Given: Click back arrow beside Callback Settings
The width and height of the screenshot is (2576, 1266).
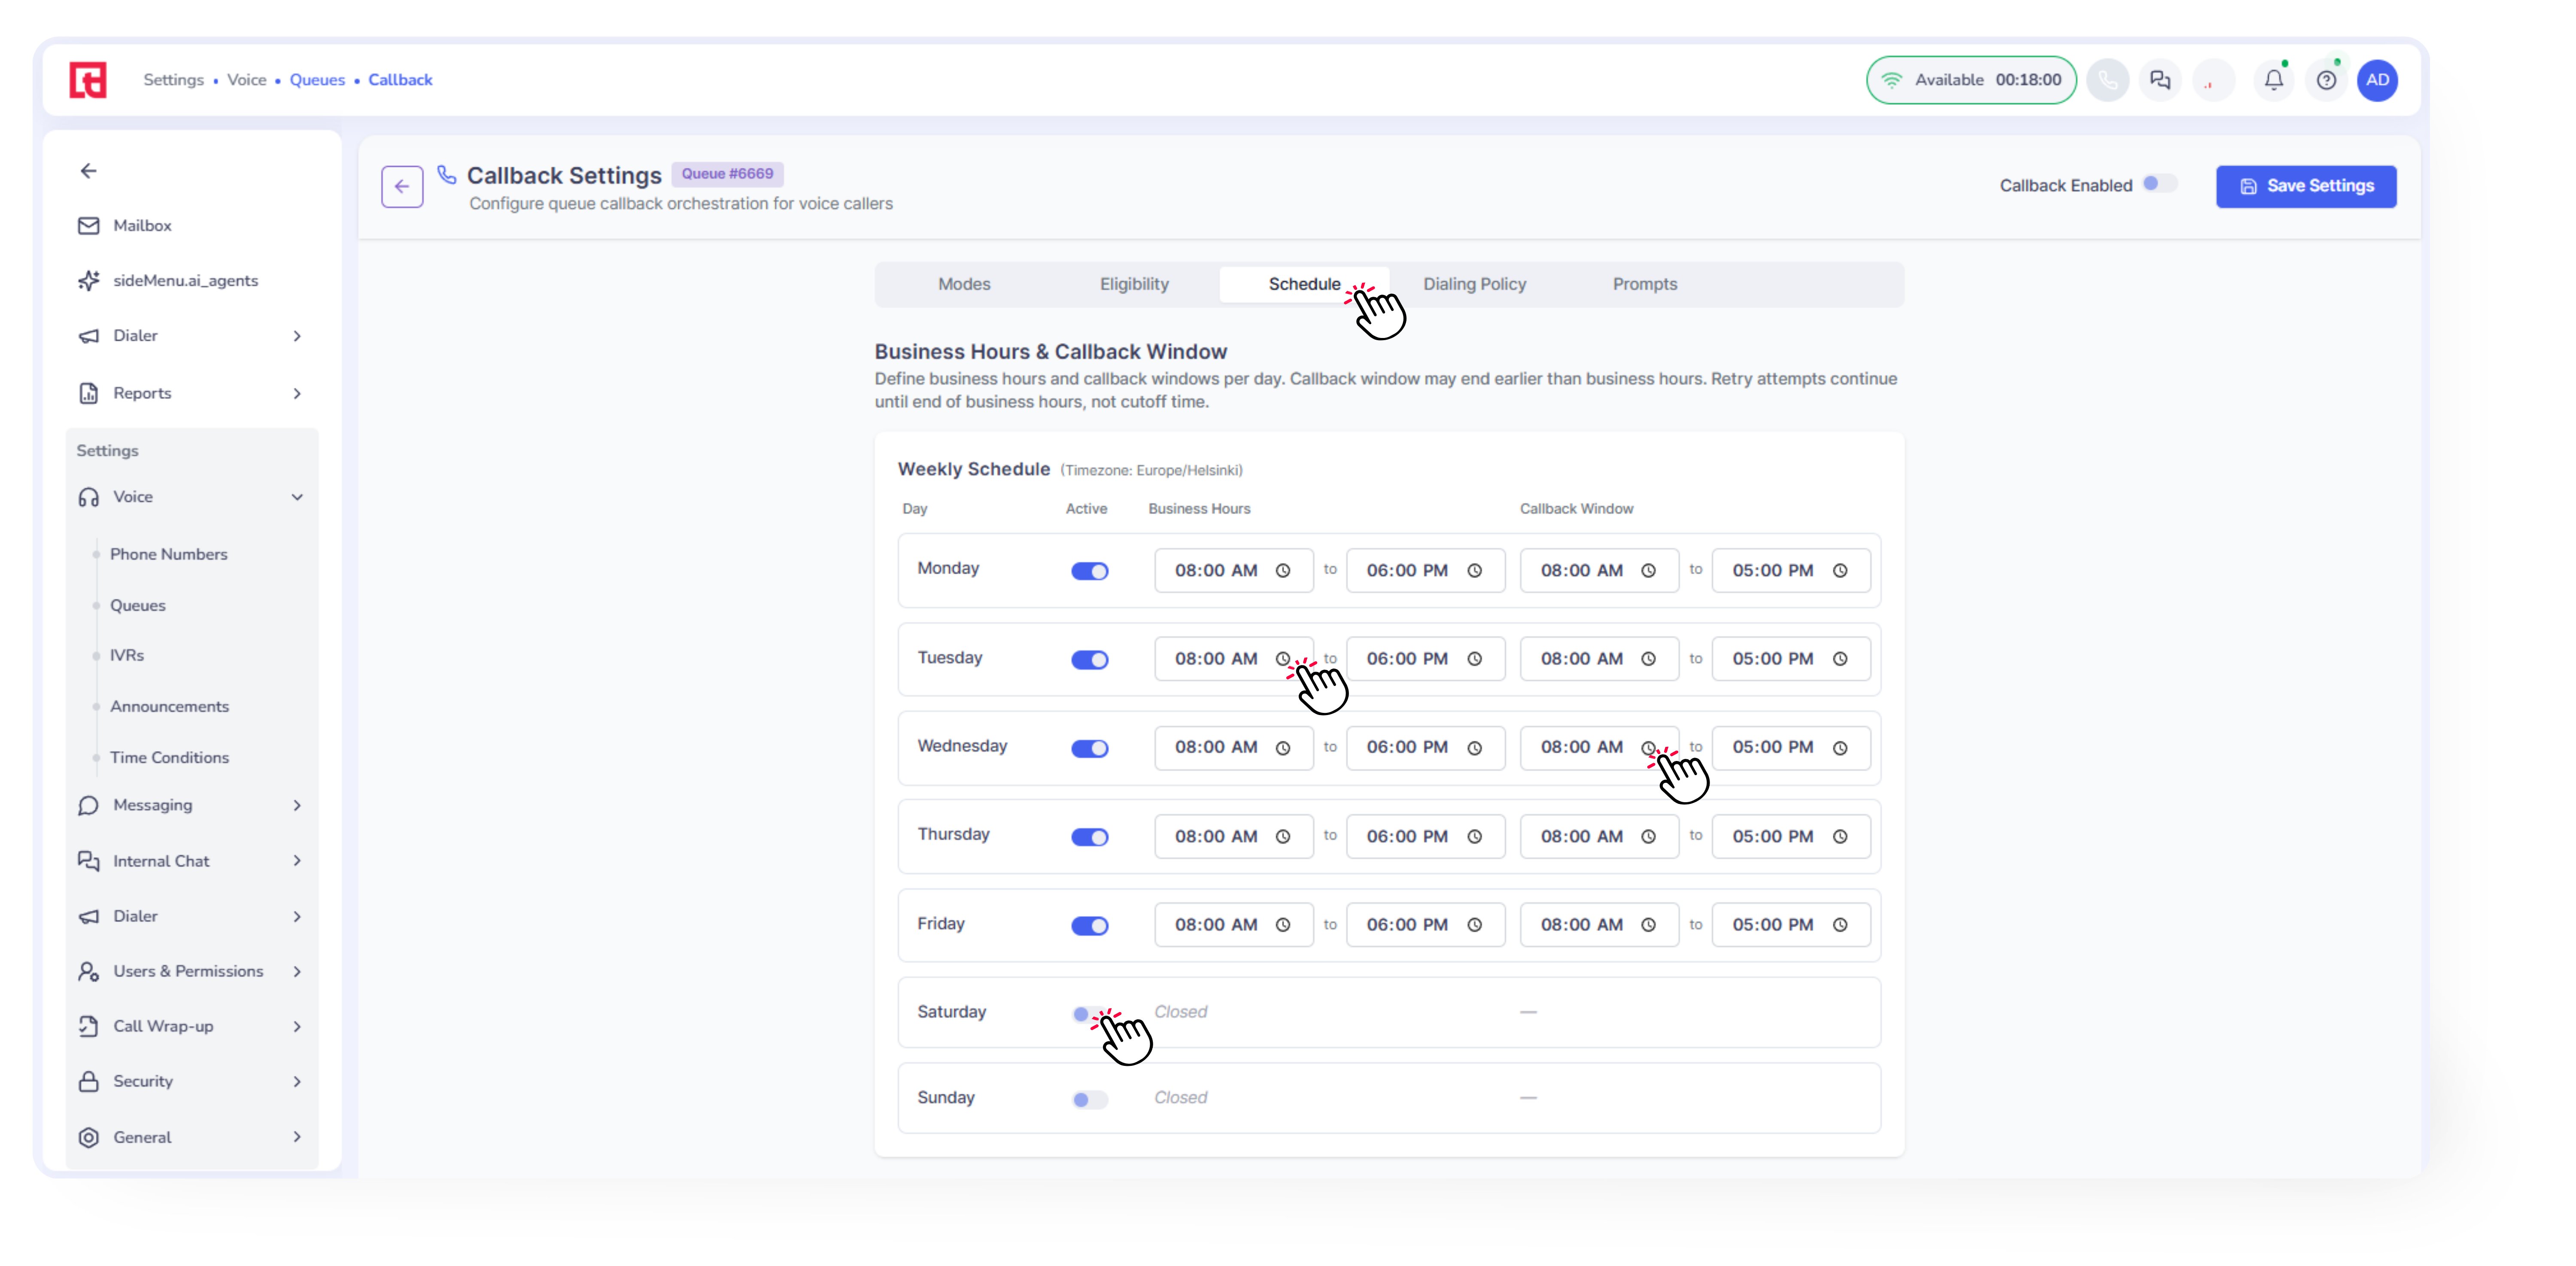Looking at the screenshot, I should coord(402,187).
